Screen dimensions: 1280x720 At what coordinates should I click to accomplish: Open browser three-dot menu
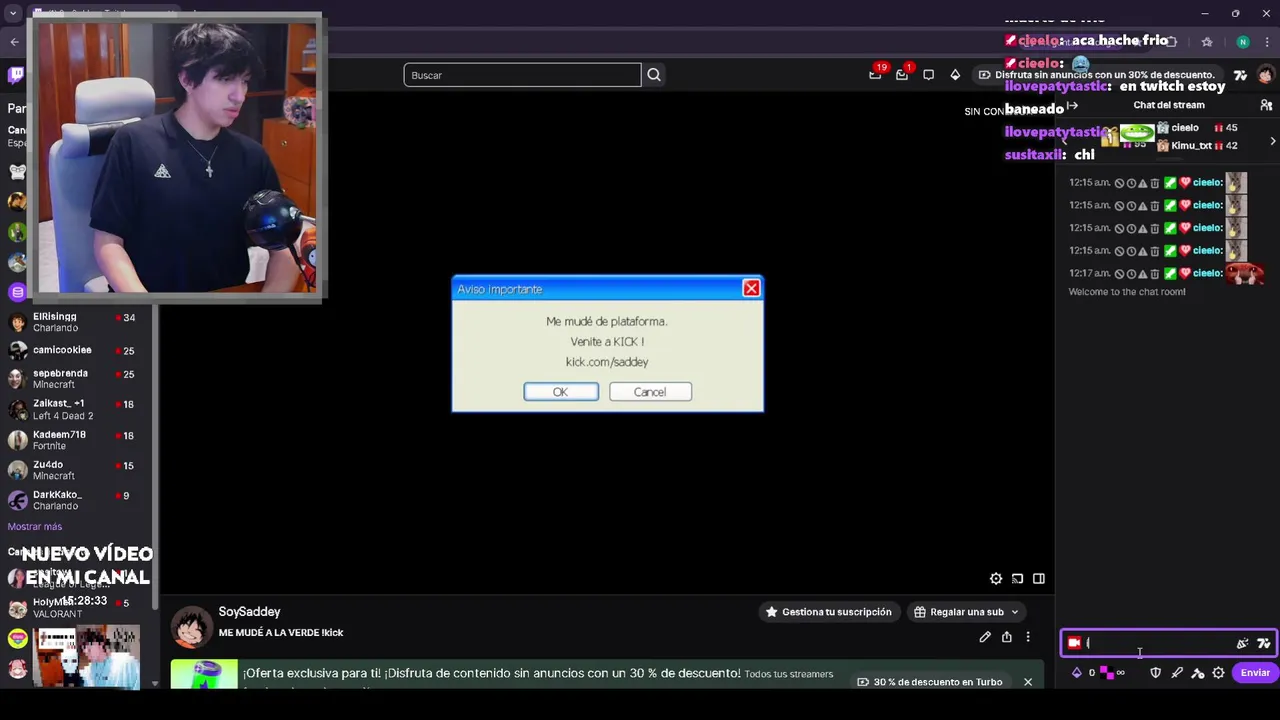(1267, 42)
